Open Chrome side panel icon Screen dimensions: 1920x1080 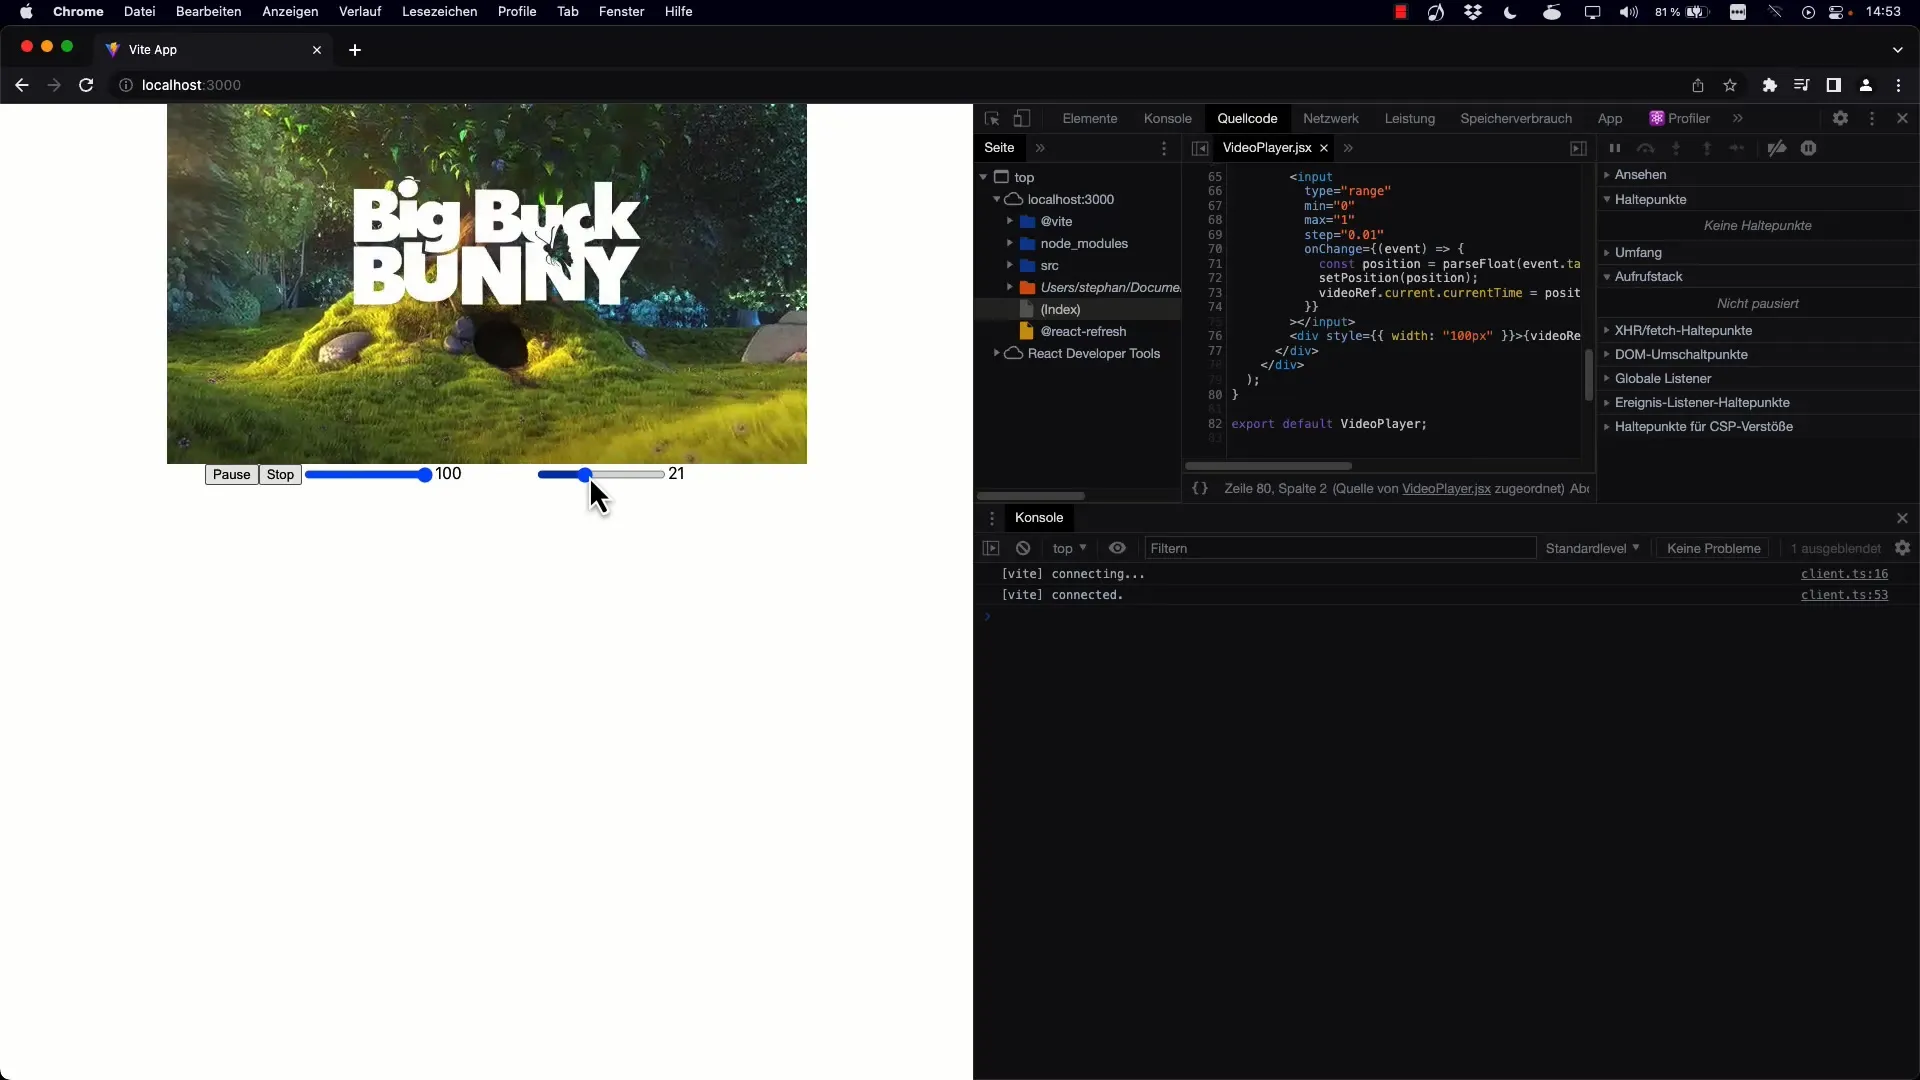click(1833, 85)
